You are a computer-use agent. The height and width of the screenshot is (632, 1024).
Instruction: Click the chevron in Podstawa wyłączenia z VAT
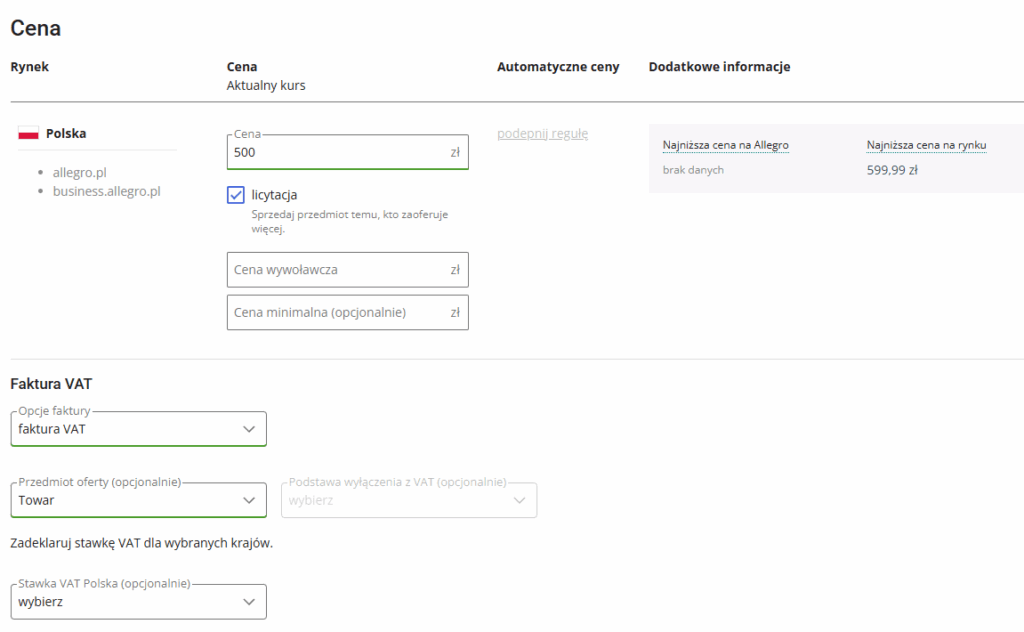519,500
